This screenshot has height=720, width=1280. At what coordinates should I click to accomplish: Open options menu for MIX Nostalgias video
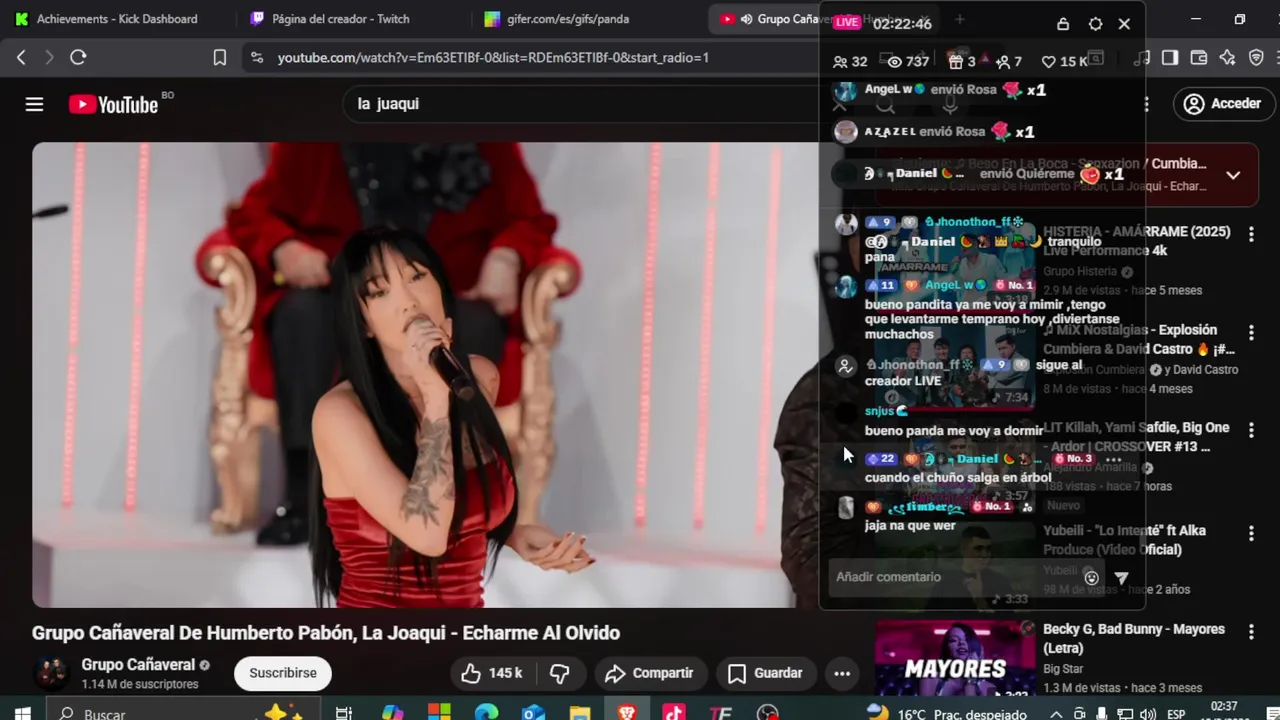point(1251,332)
